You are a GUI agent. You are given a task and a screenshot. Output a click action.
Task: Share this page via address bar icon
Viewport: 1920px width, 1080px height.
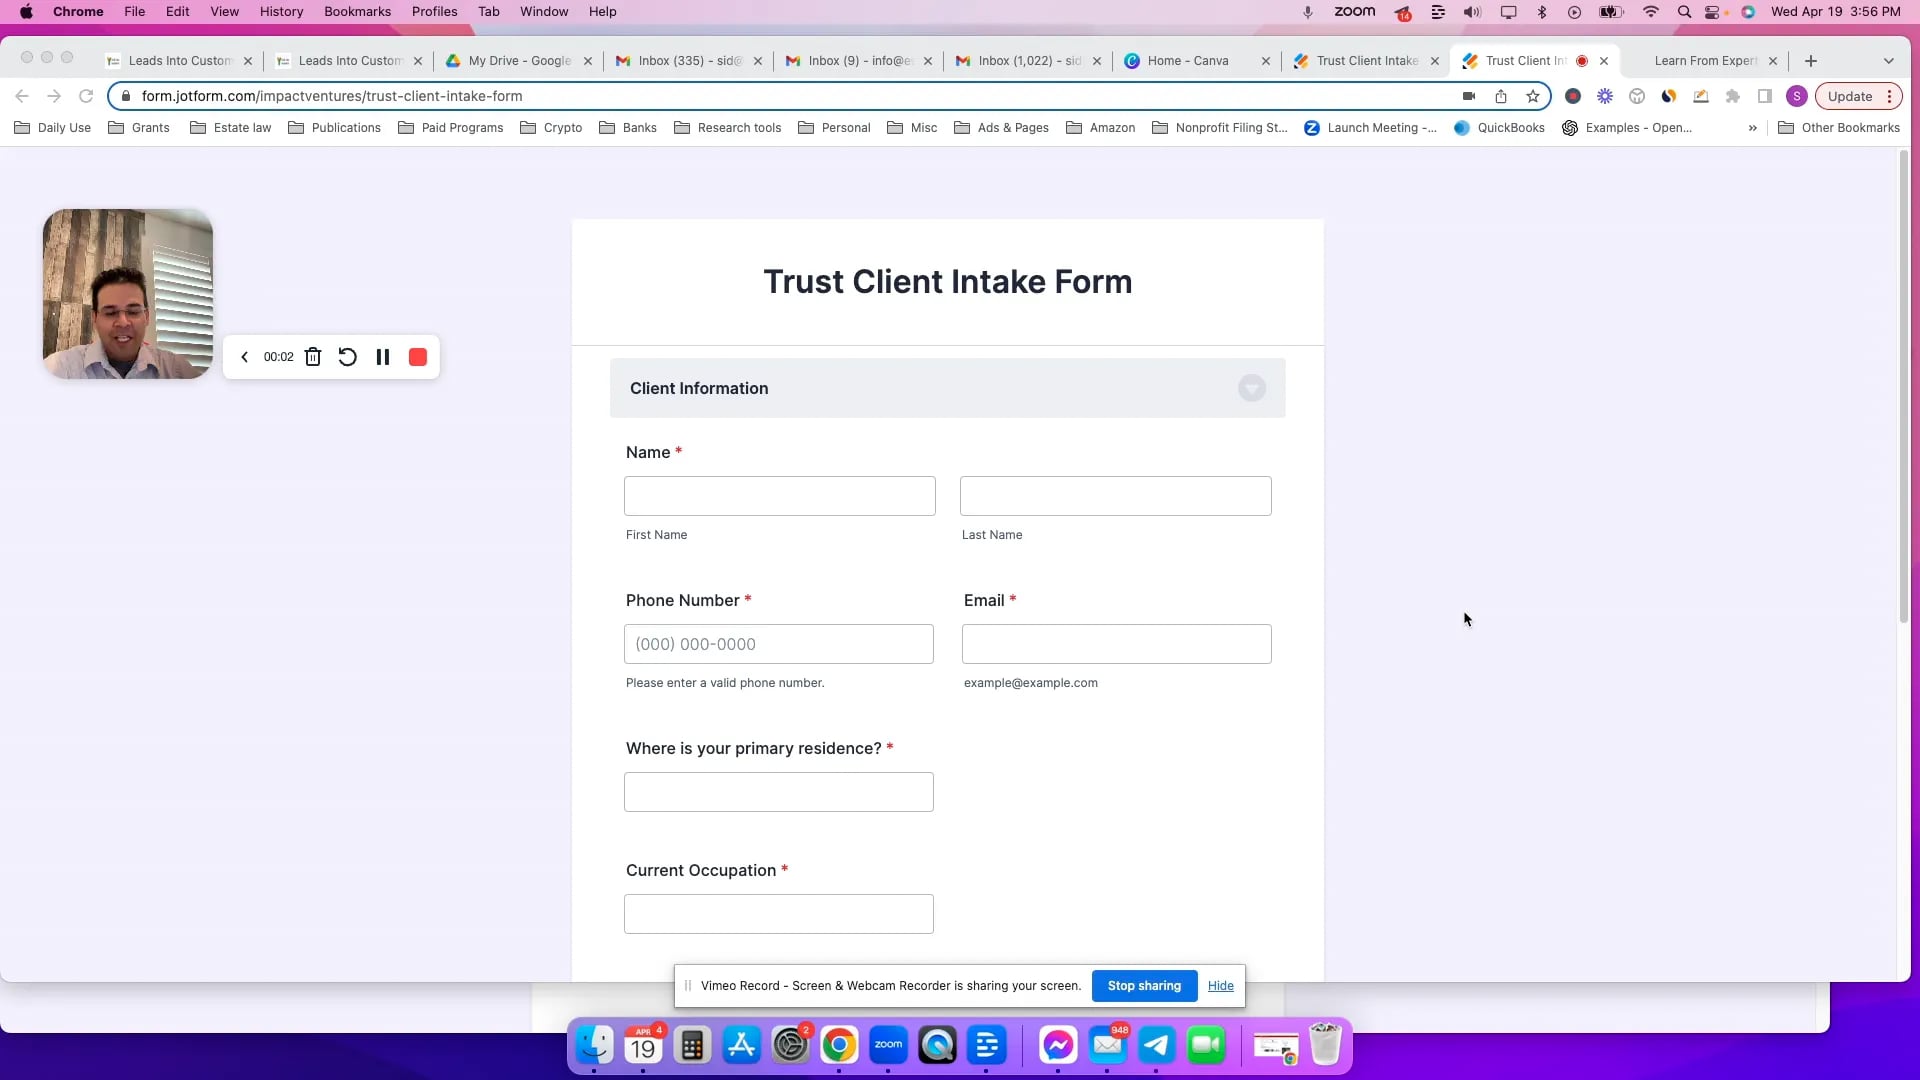[1501, 96]
